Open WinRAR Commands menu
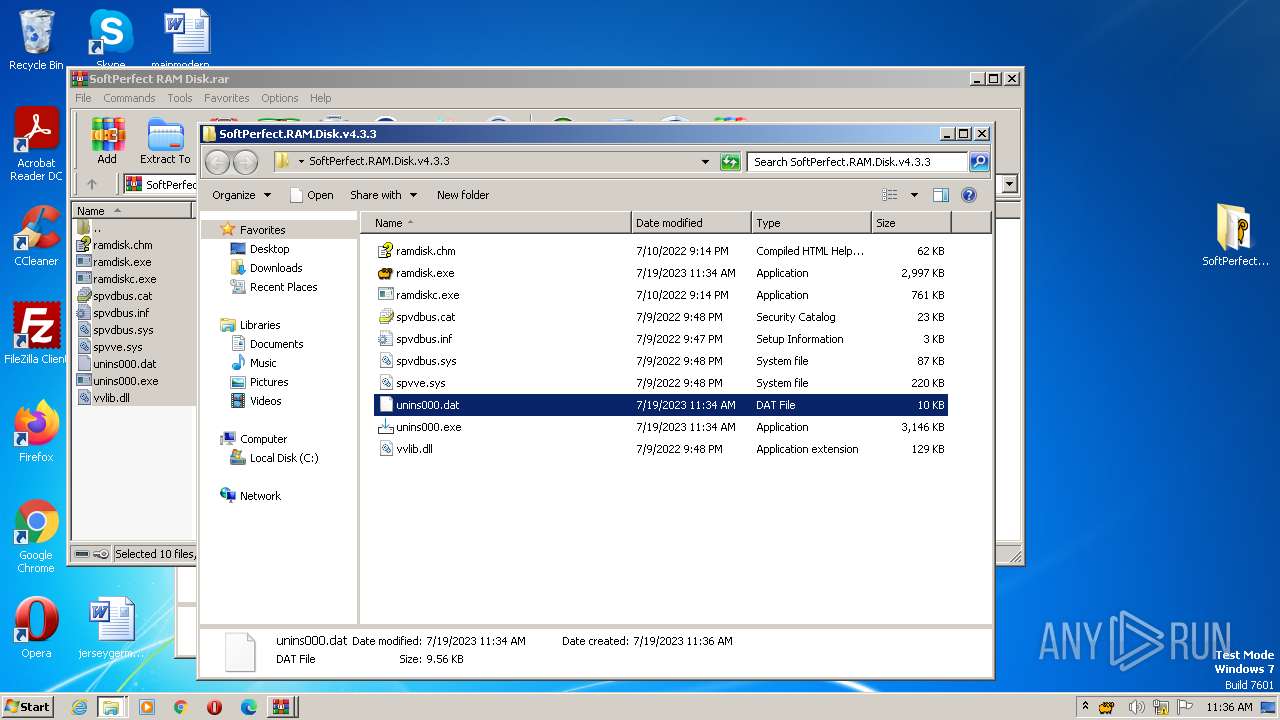Image resolution: width=1280 pixels, height=720 pixels. click(129, 98)
